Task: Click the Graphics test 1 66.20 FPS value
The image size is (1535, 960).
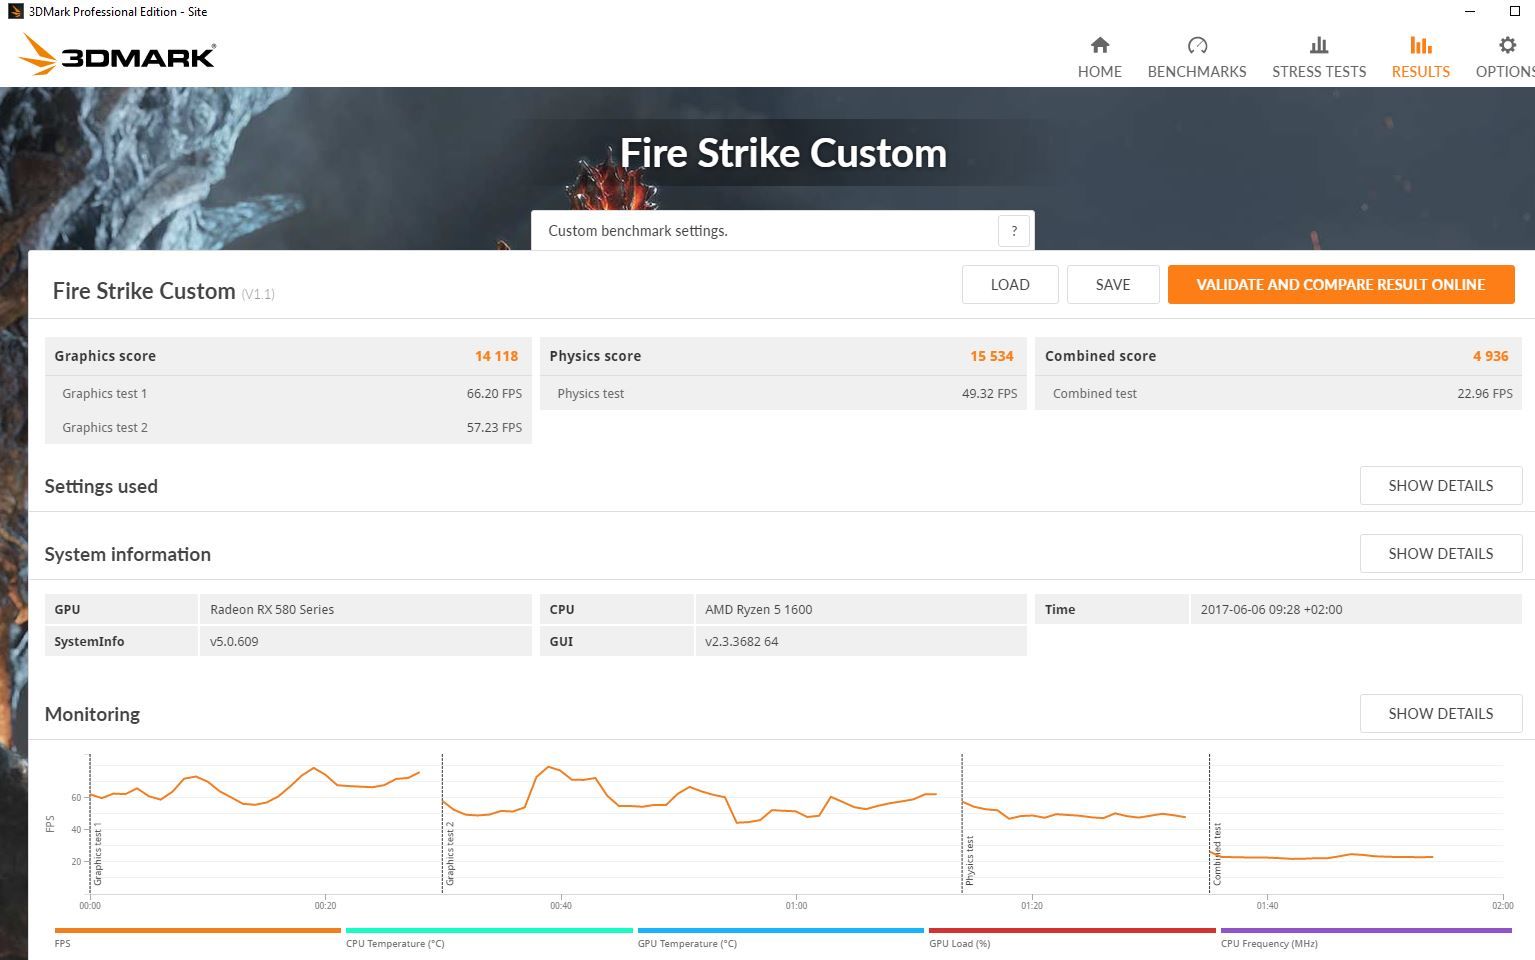Action: tap(494, 394)
